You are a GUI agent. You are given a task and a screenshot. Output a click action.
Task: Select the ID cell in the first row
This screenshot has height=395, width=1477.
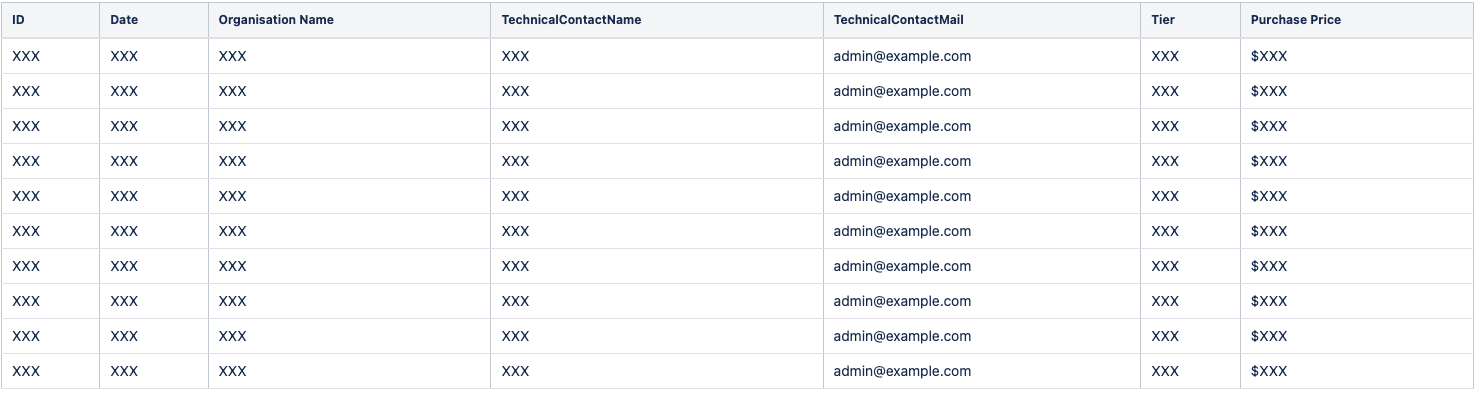coord(50,56)
